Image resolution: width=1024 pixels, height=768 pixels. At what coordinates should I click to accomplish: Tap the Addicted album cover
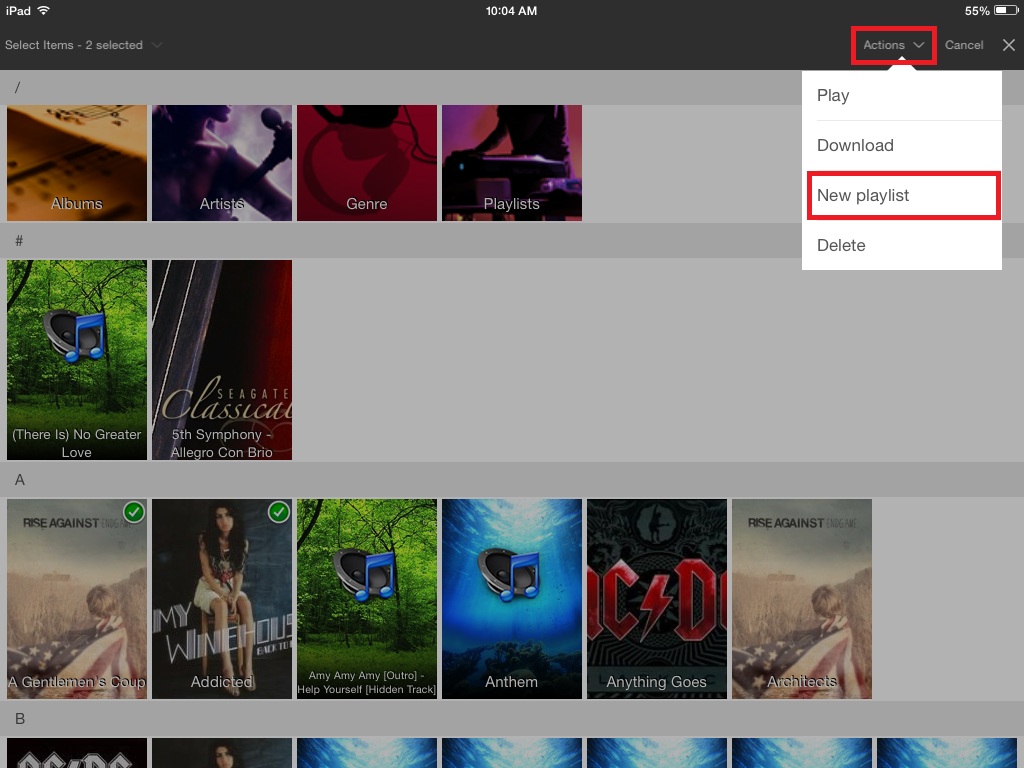222,599
